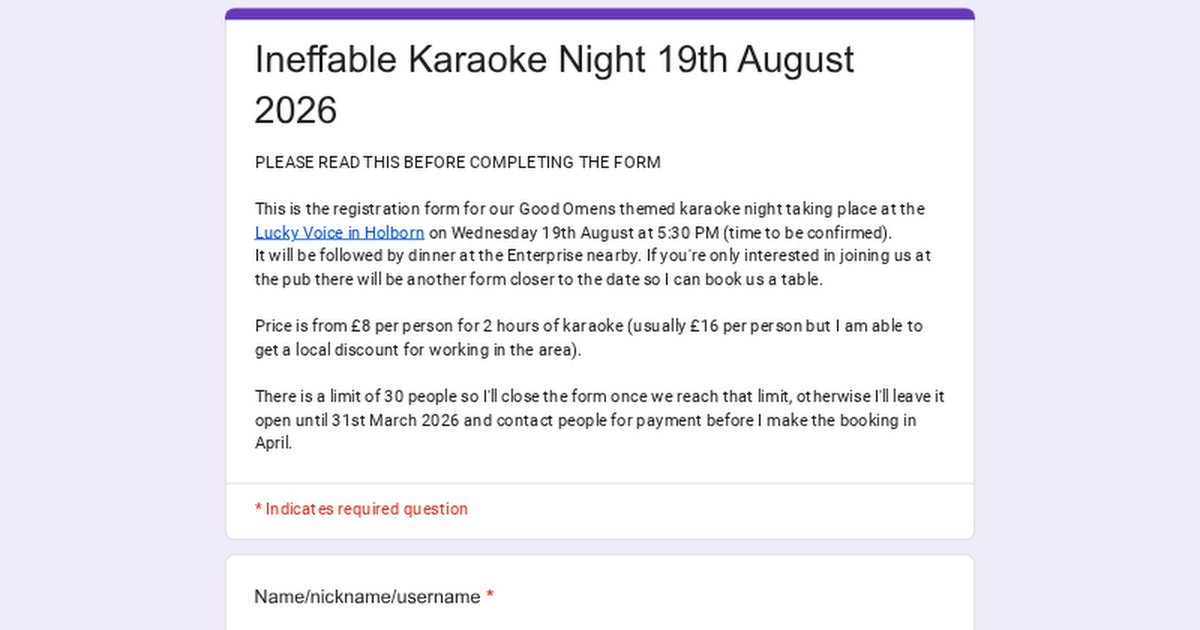The height and width of the screenshot is (630, 1200).
Task: Click the line starting get a local discount
Action: (417, 350)
